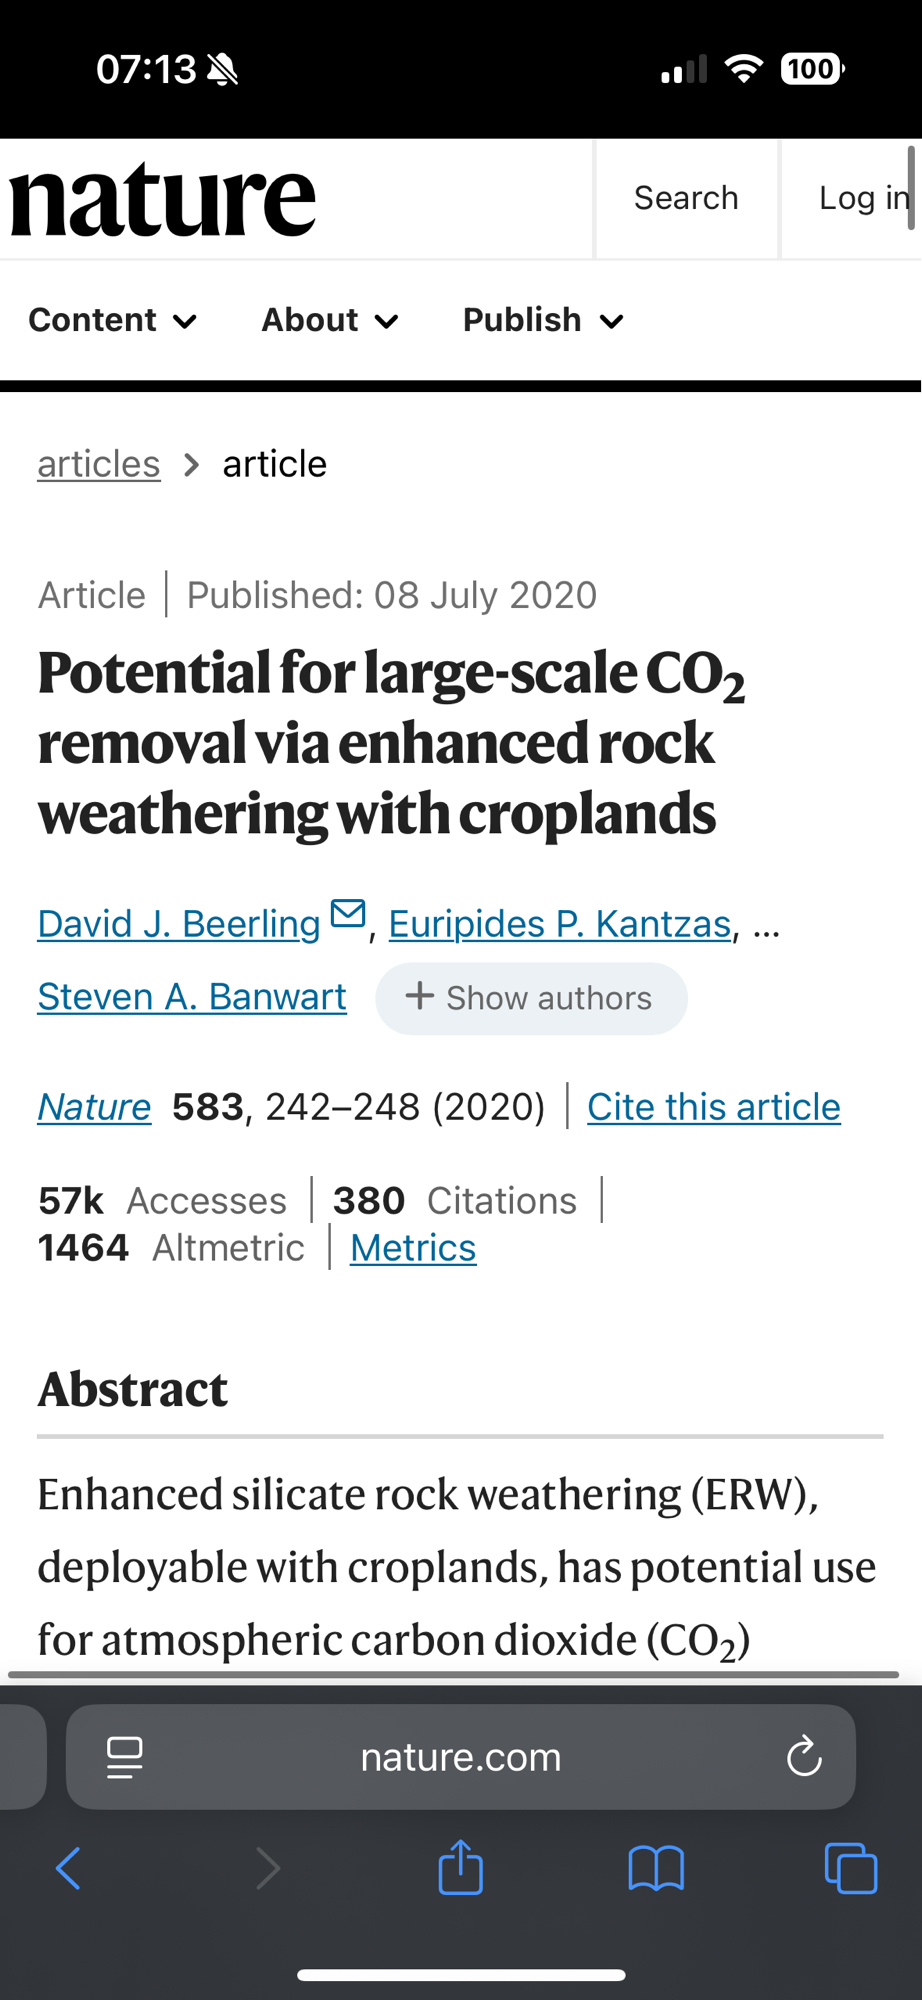Follow the articles breadcrumb link

pos(99,464)
